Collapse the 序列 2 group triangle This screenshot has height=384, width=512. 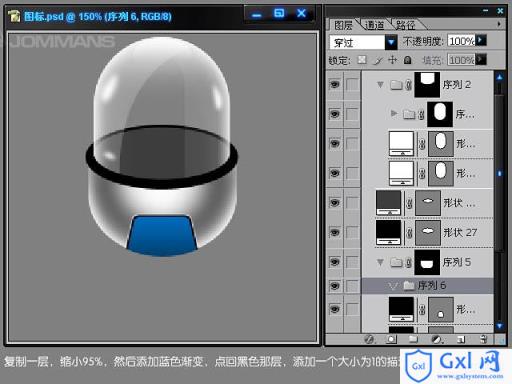click(x=380, y=85)
